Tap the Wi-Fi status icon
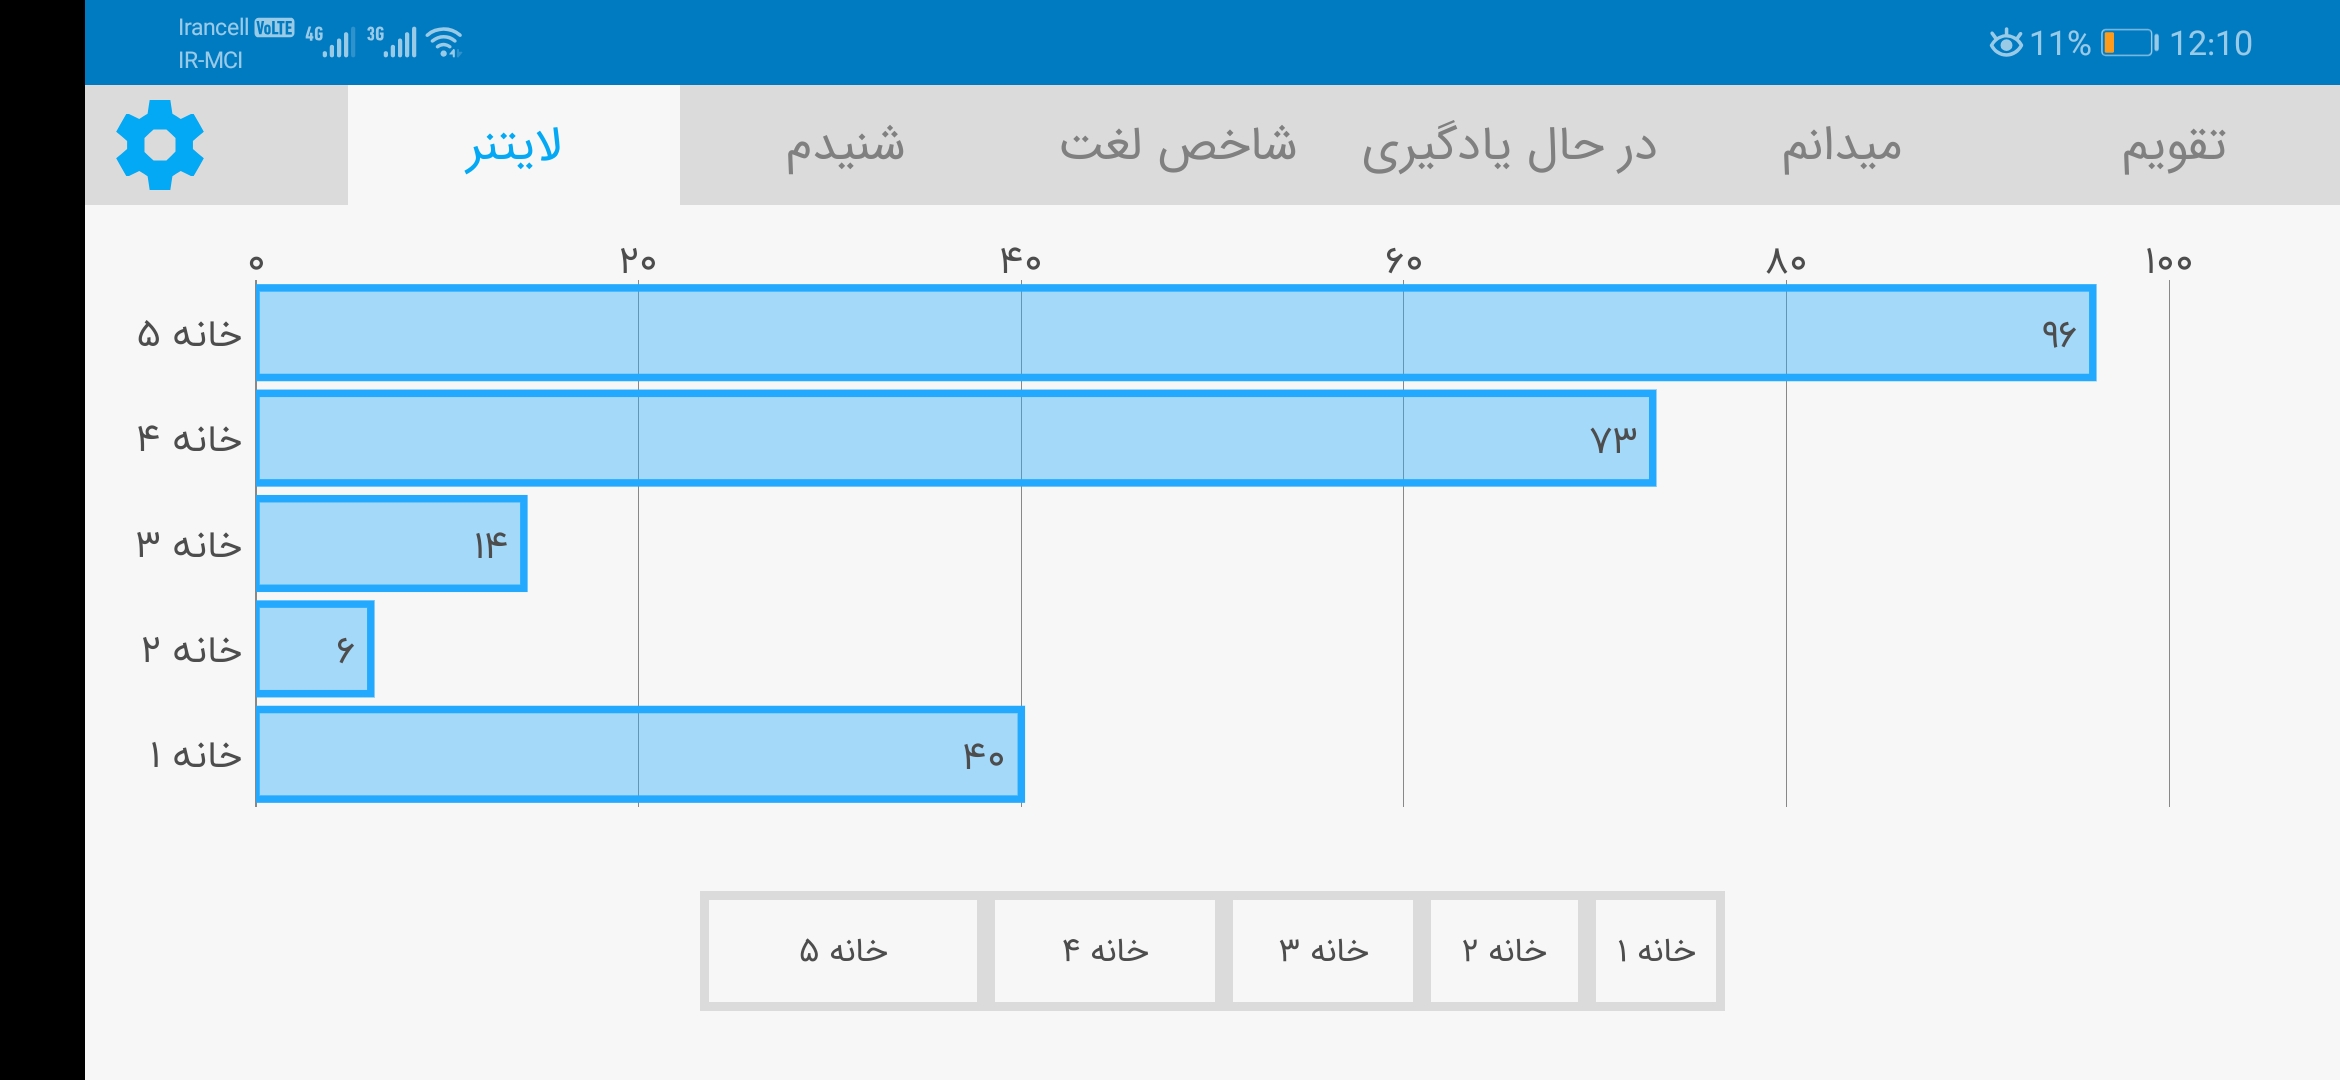Image resolution: width=2340 pixels, height=1080 pixels. [x=444, y=42]
